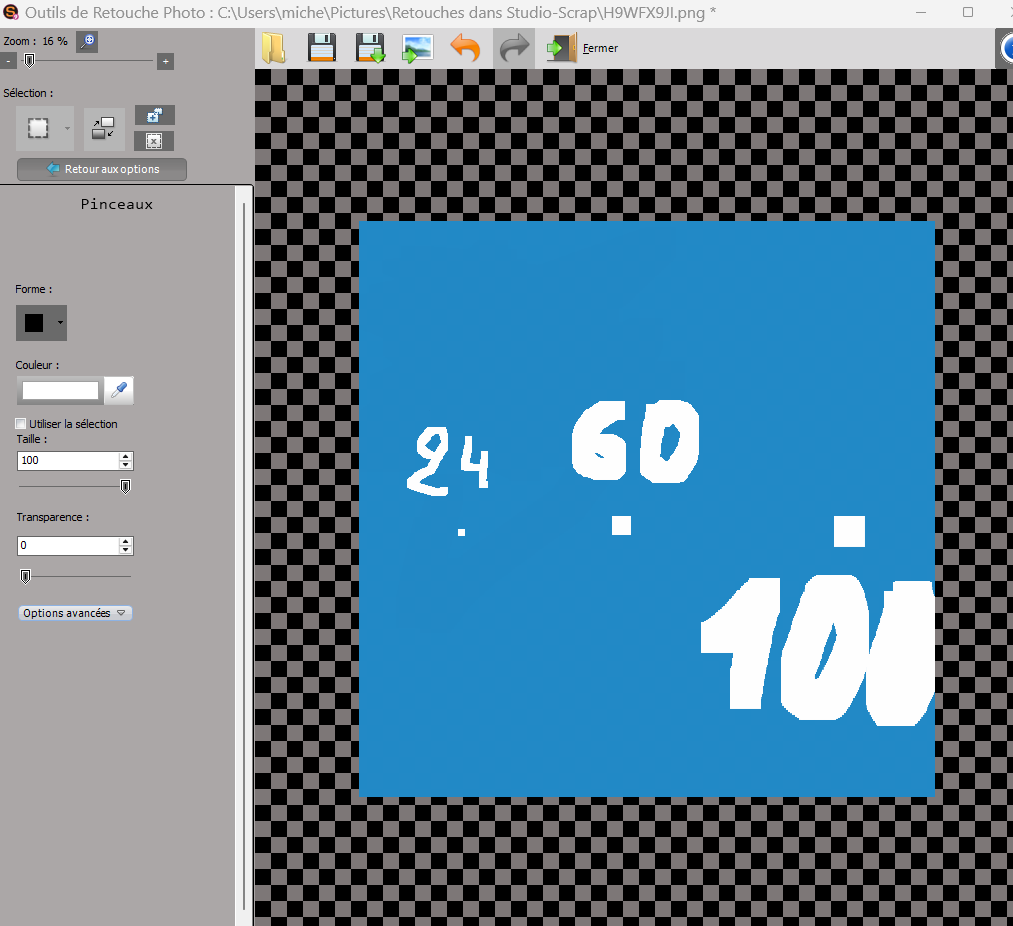Open the selection shape dropdown arrow
The width and height of the screenshot is (1013, 926).
(67, 128)
